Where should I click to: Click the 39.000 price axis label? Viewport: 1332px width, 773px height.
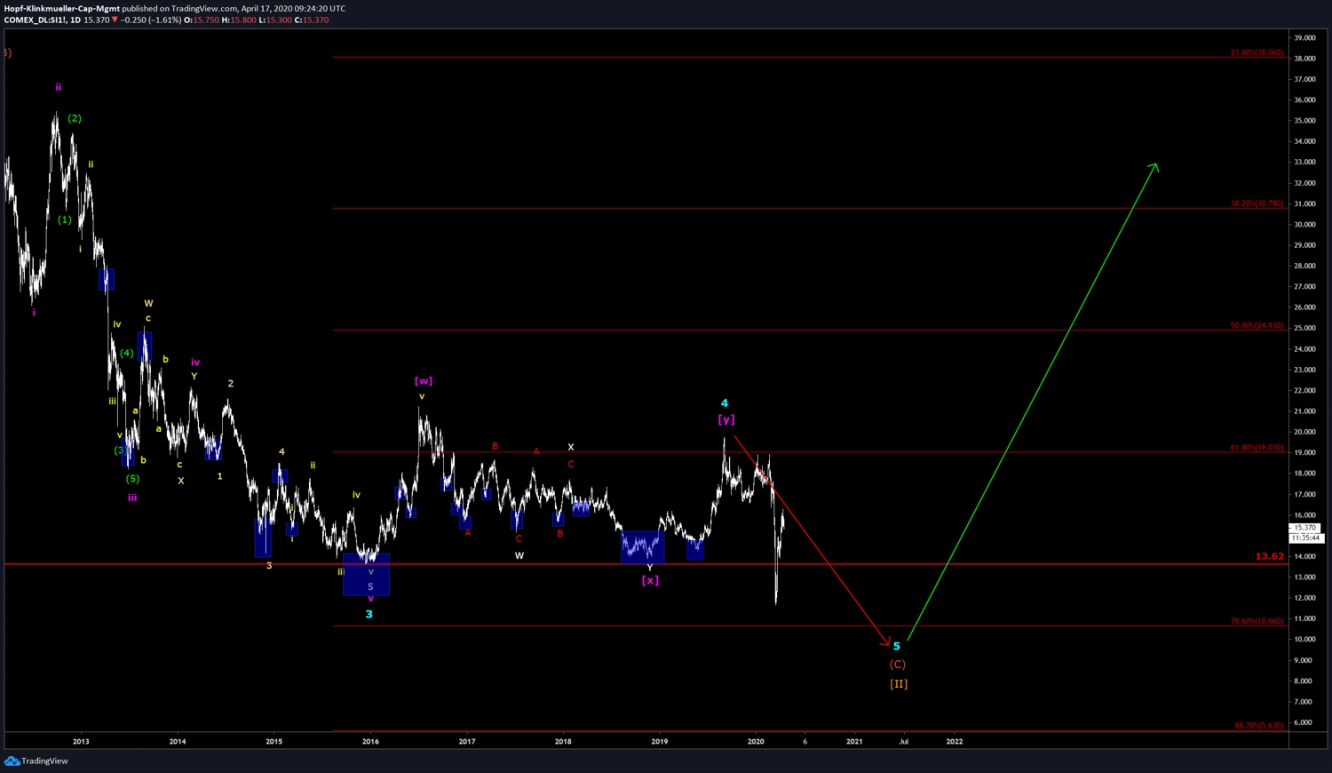click(1304, 38)
